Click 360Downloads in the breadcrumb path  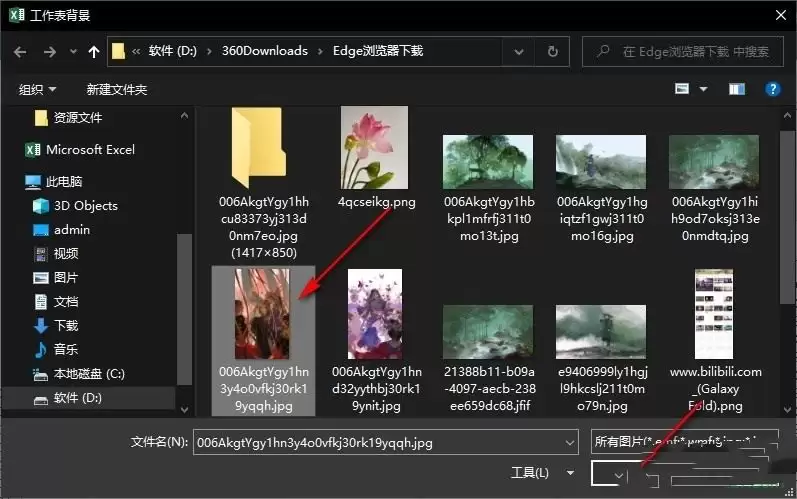click(x=264, y=51)
